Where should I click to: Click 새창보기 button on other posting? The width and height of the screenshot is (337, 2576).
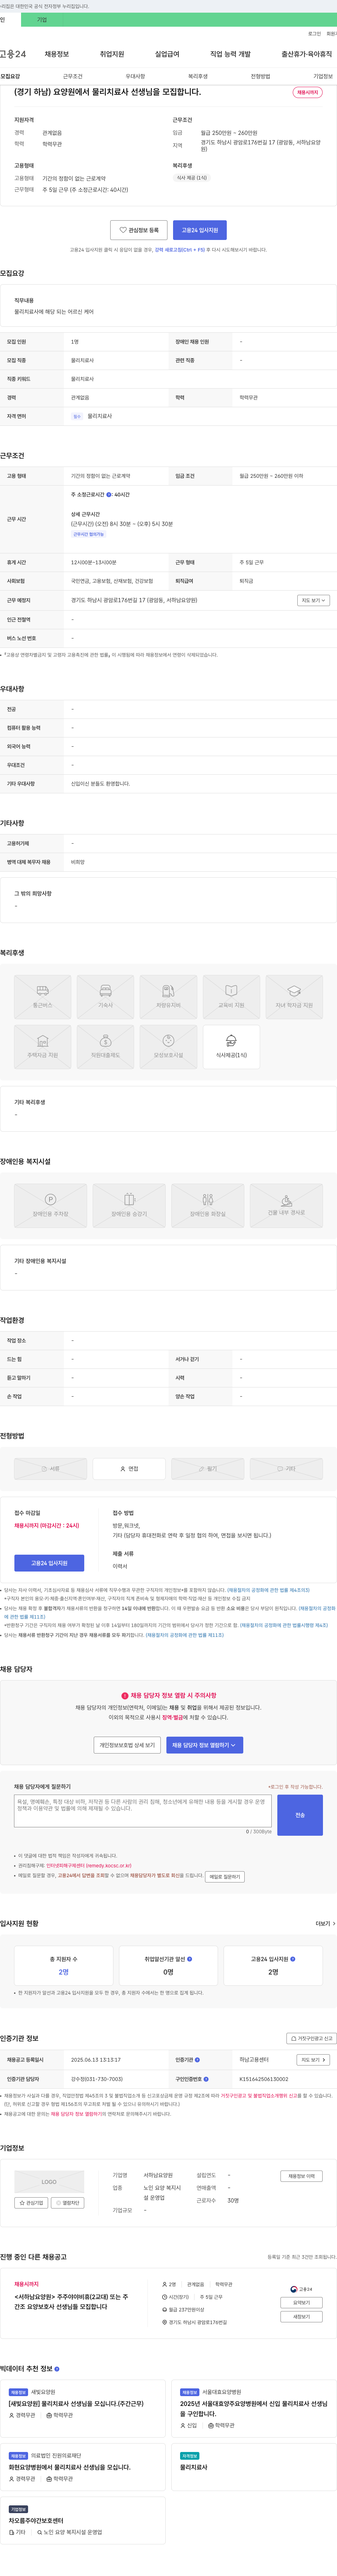click(301, 2317)
